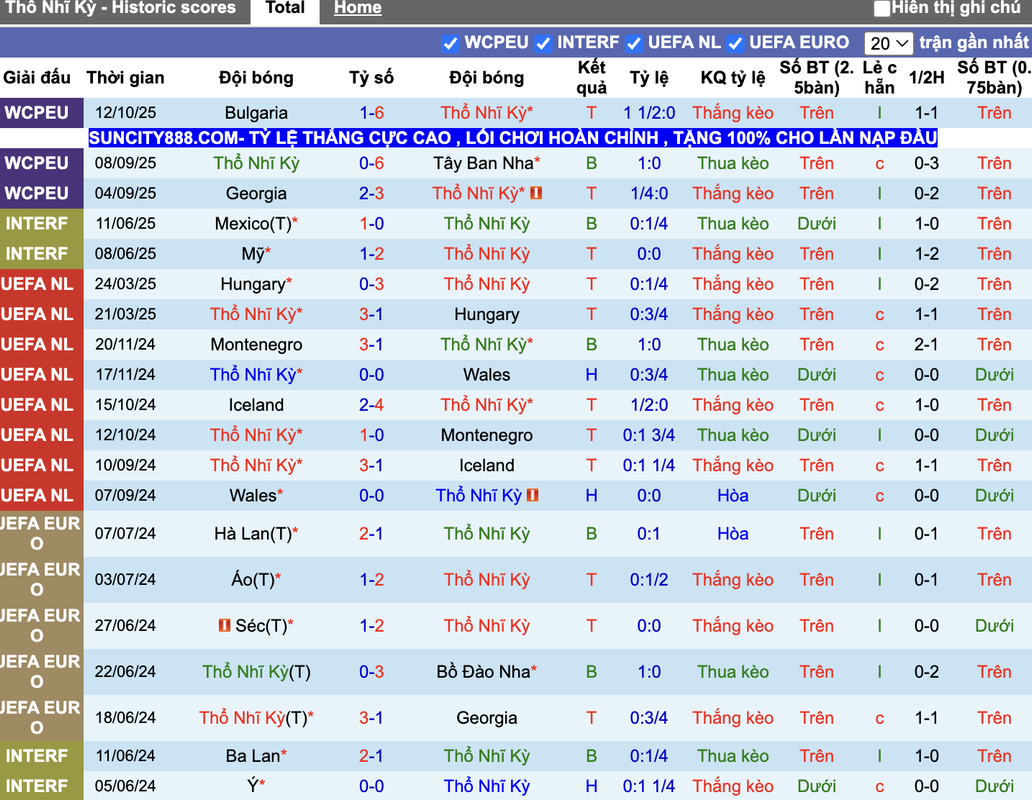Click the Mexico(T) team name
1032x800 pixels.
(x=253, y=224)
